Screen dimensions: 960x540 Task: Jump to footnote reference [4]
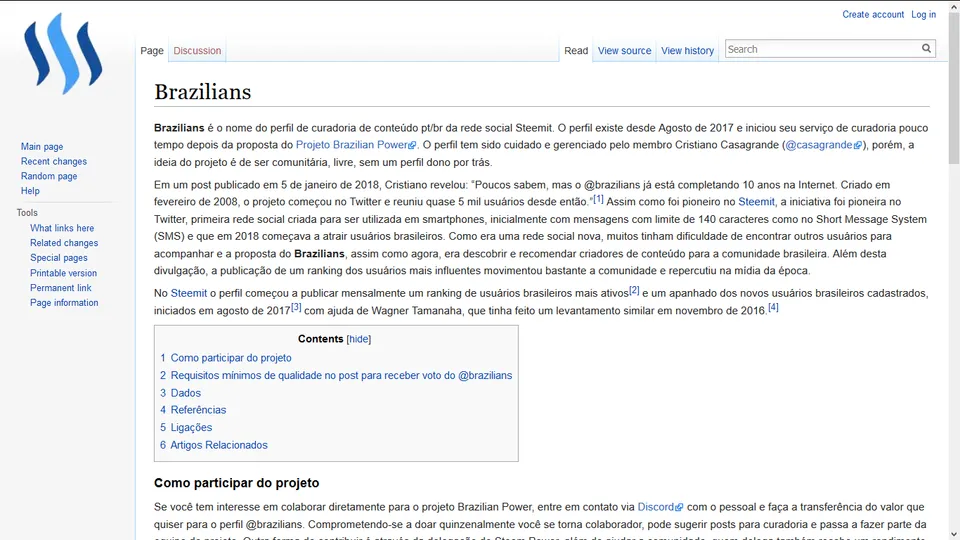pos(773,307)
